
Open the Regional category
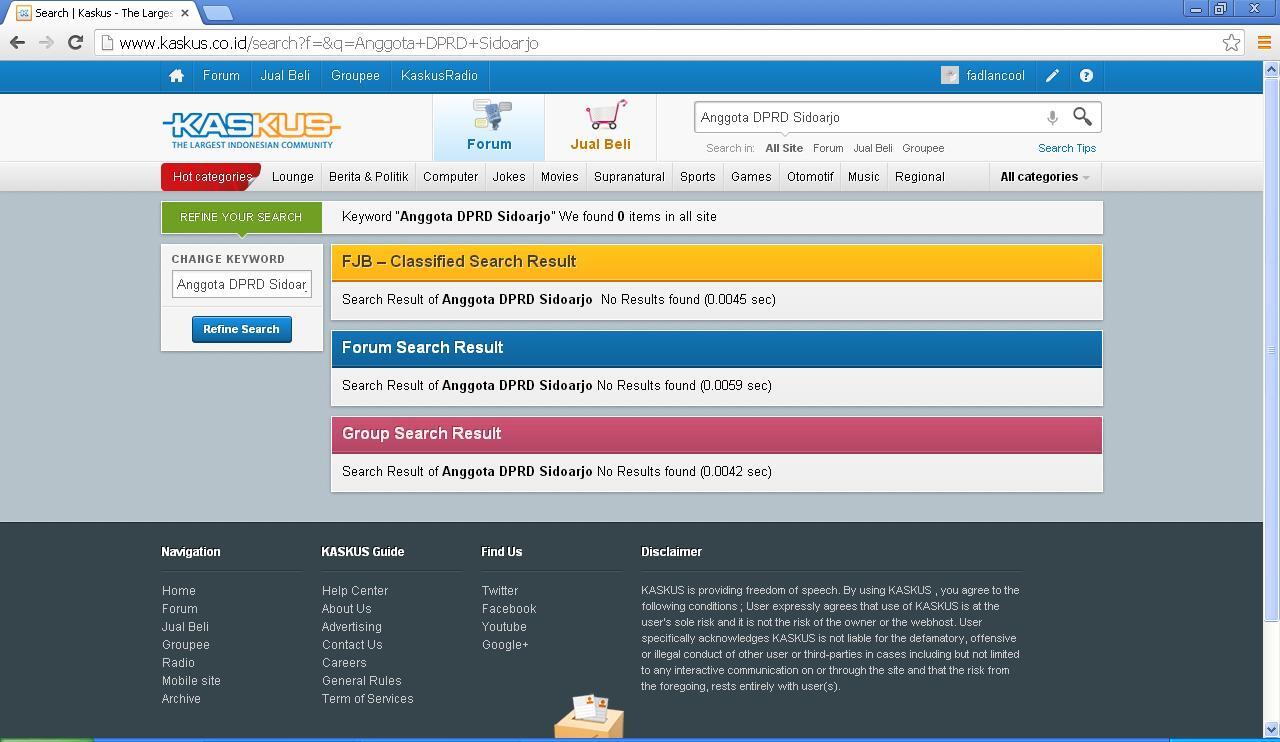tap(919, 177)
